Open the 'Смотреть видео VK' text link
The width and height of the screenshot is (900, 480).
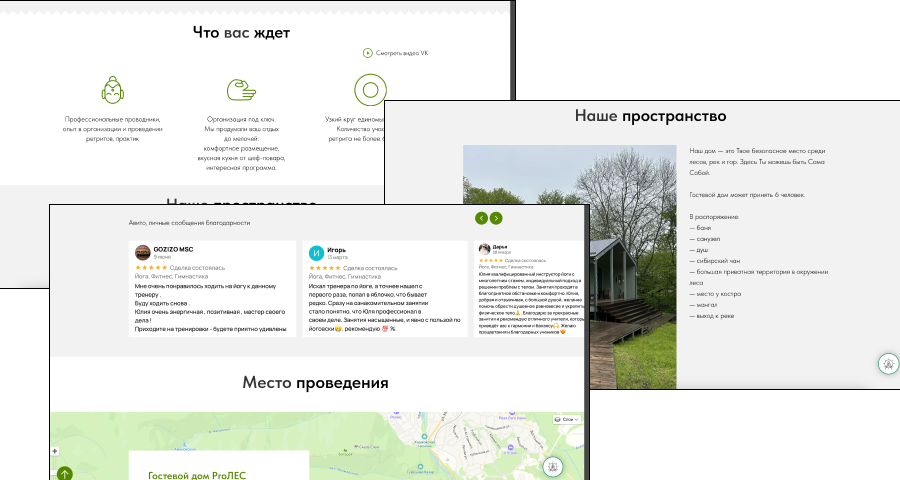[402, 53]
